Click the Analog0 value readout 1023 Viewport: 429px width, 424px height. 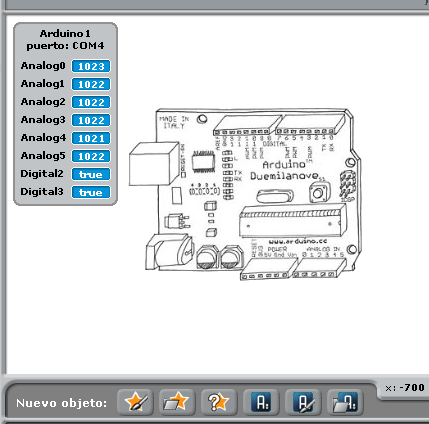tap(91, 66)
